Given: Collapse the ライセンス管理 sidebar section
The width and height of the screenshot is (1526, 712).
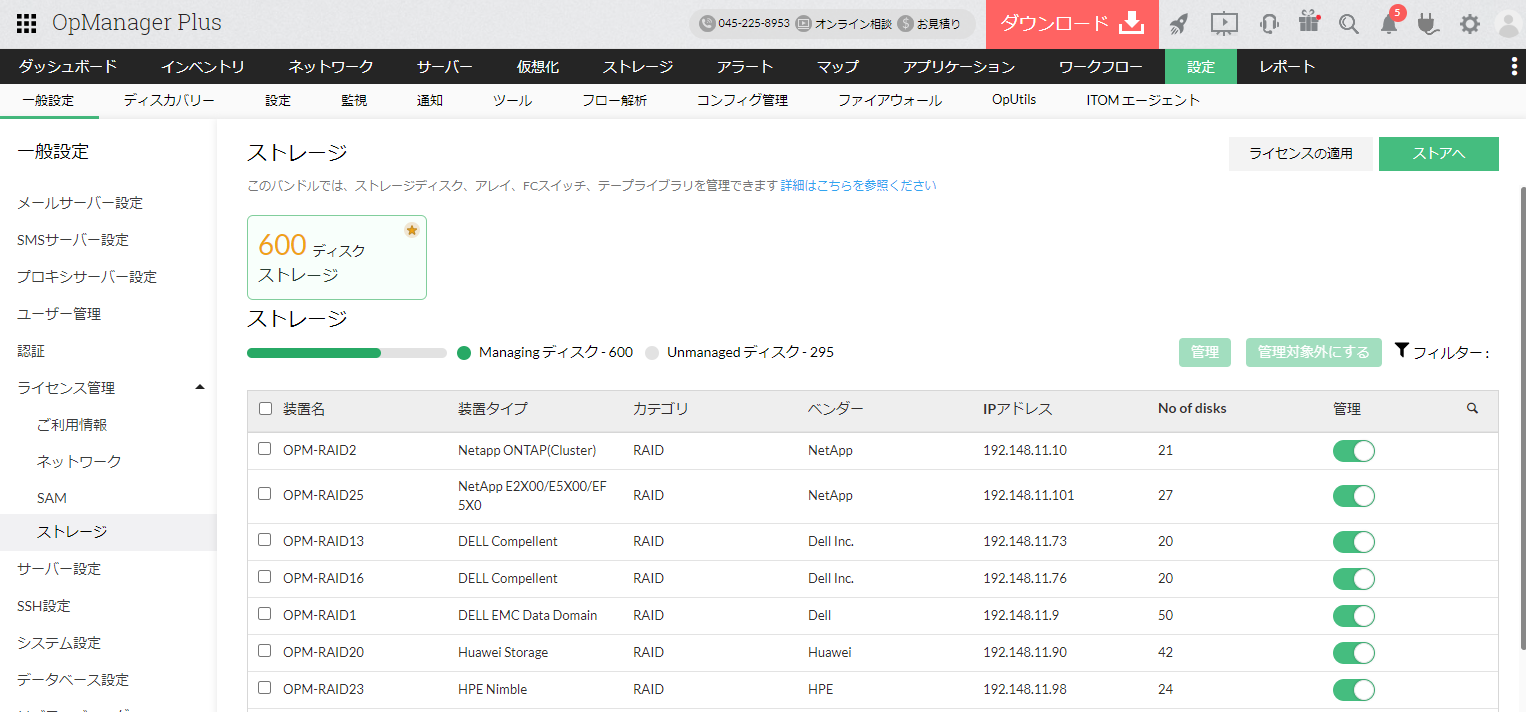Looking at the screenshot, I should tap(200, 387).
